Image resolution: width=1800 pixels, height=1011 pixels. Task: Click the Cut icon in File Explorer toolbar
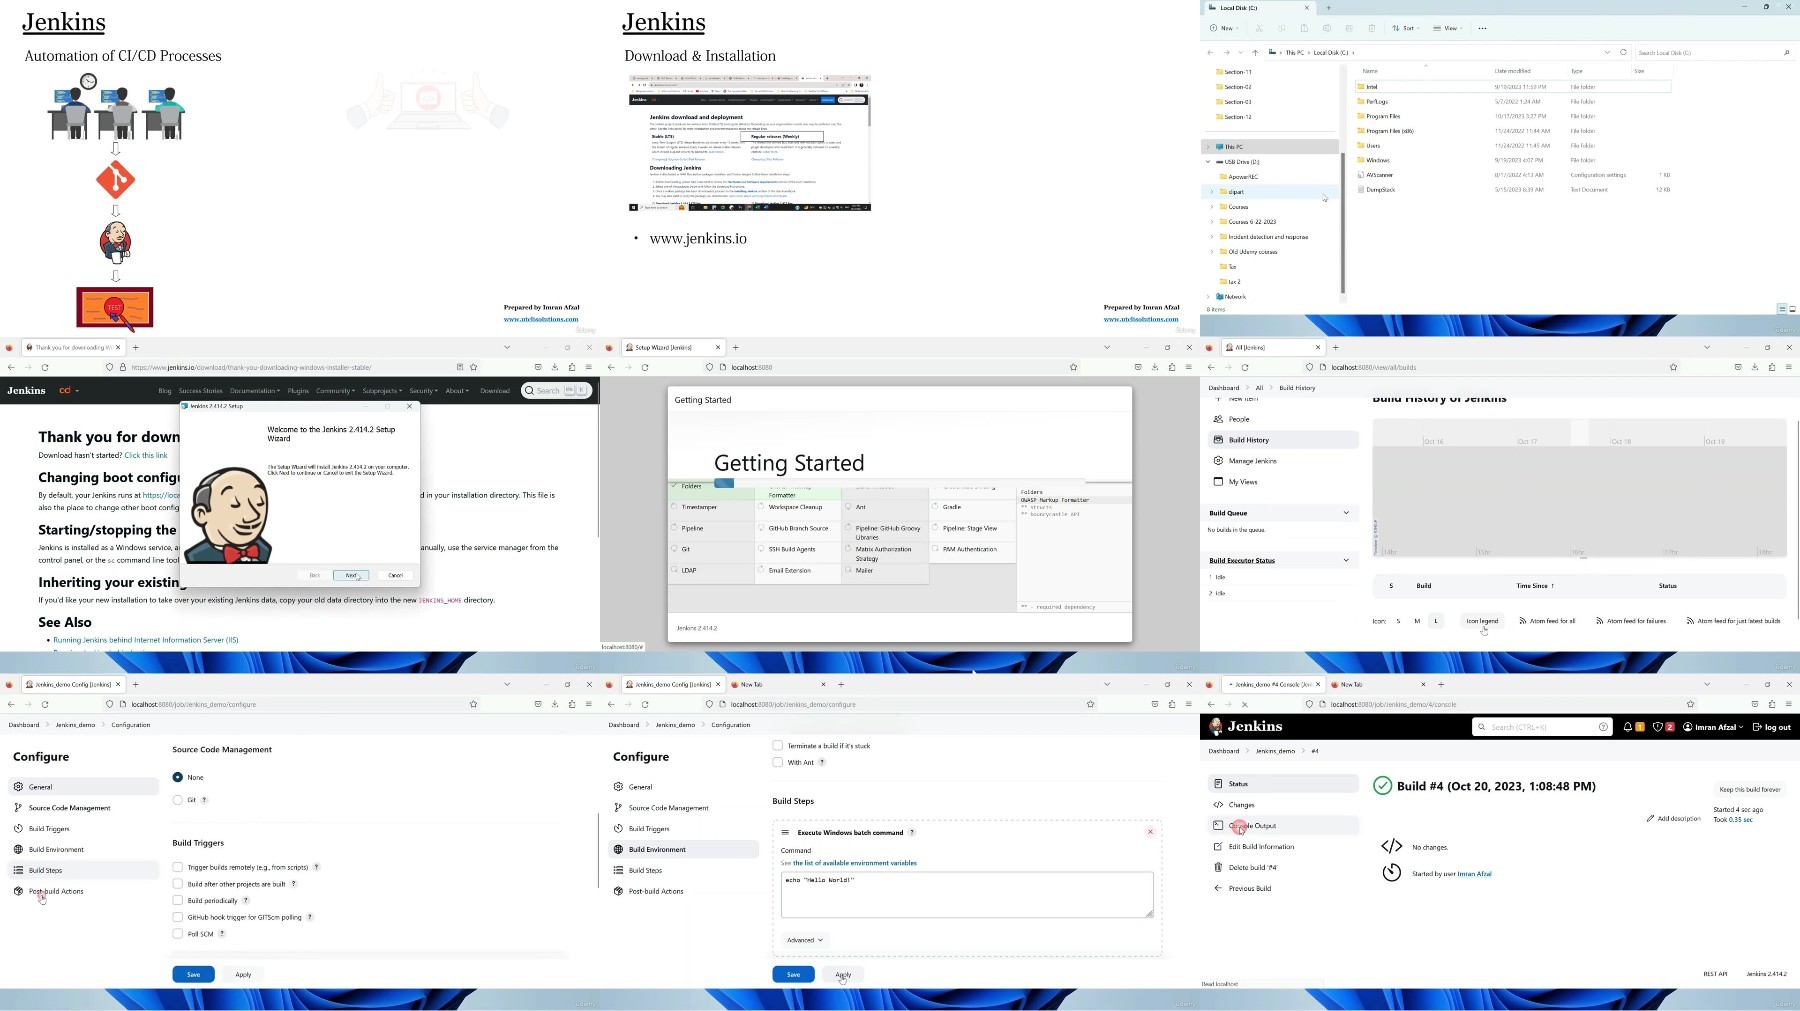(1259, 28)
